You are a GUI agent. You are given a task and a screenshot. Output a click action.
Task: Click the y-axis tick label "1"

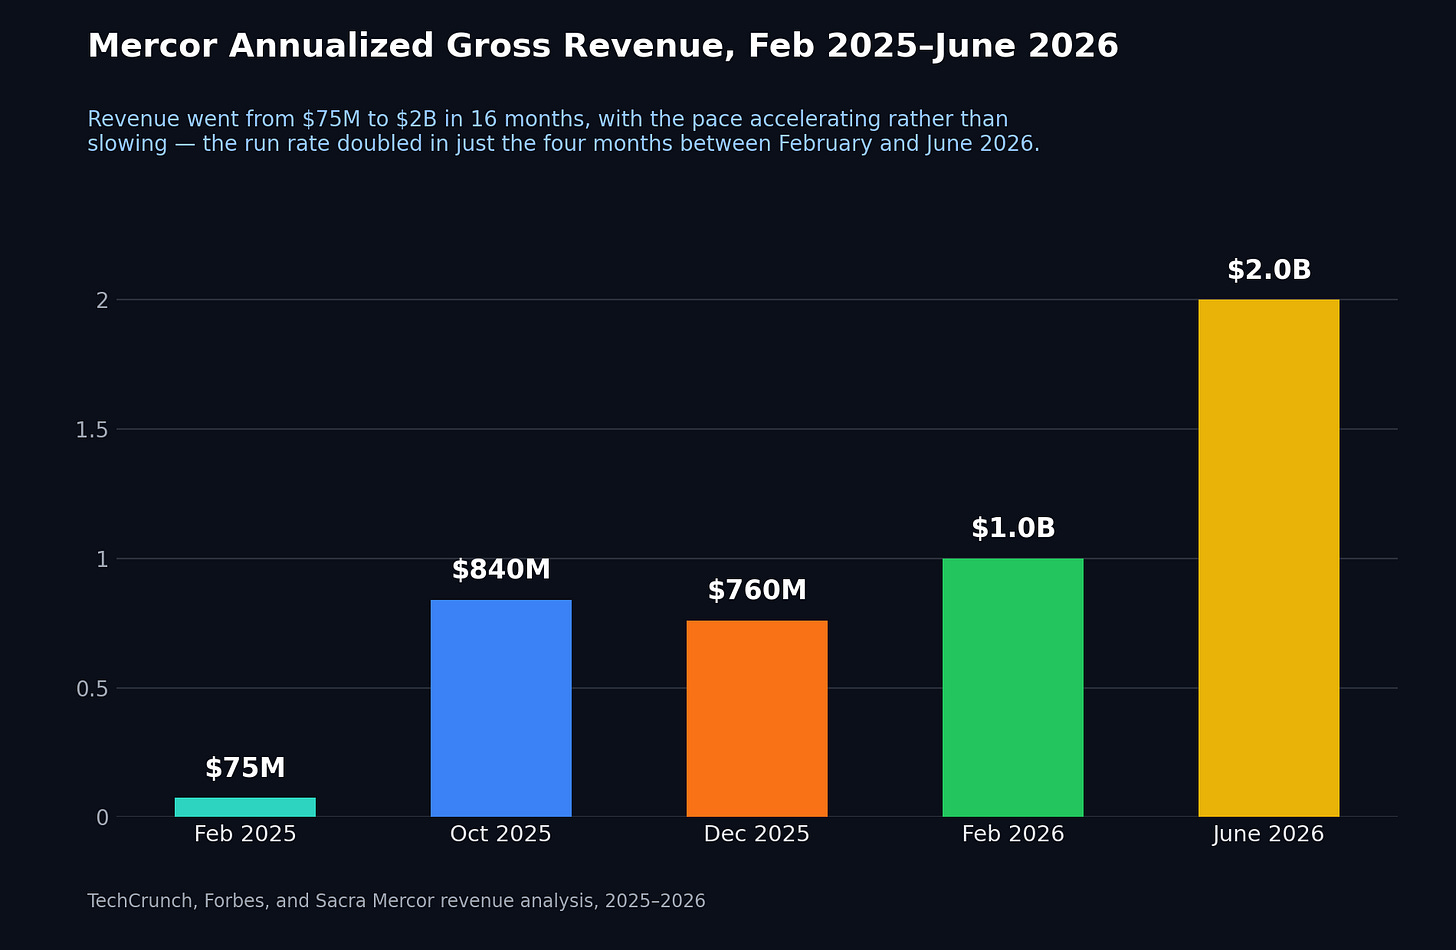[x=102, y=560]
